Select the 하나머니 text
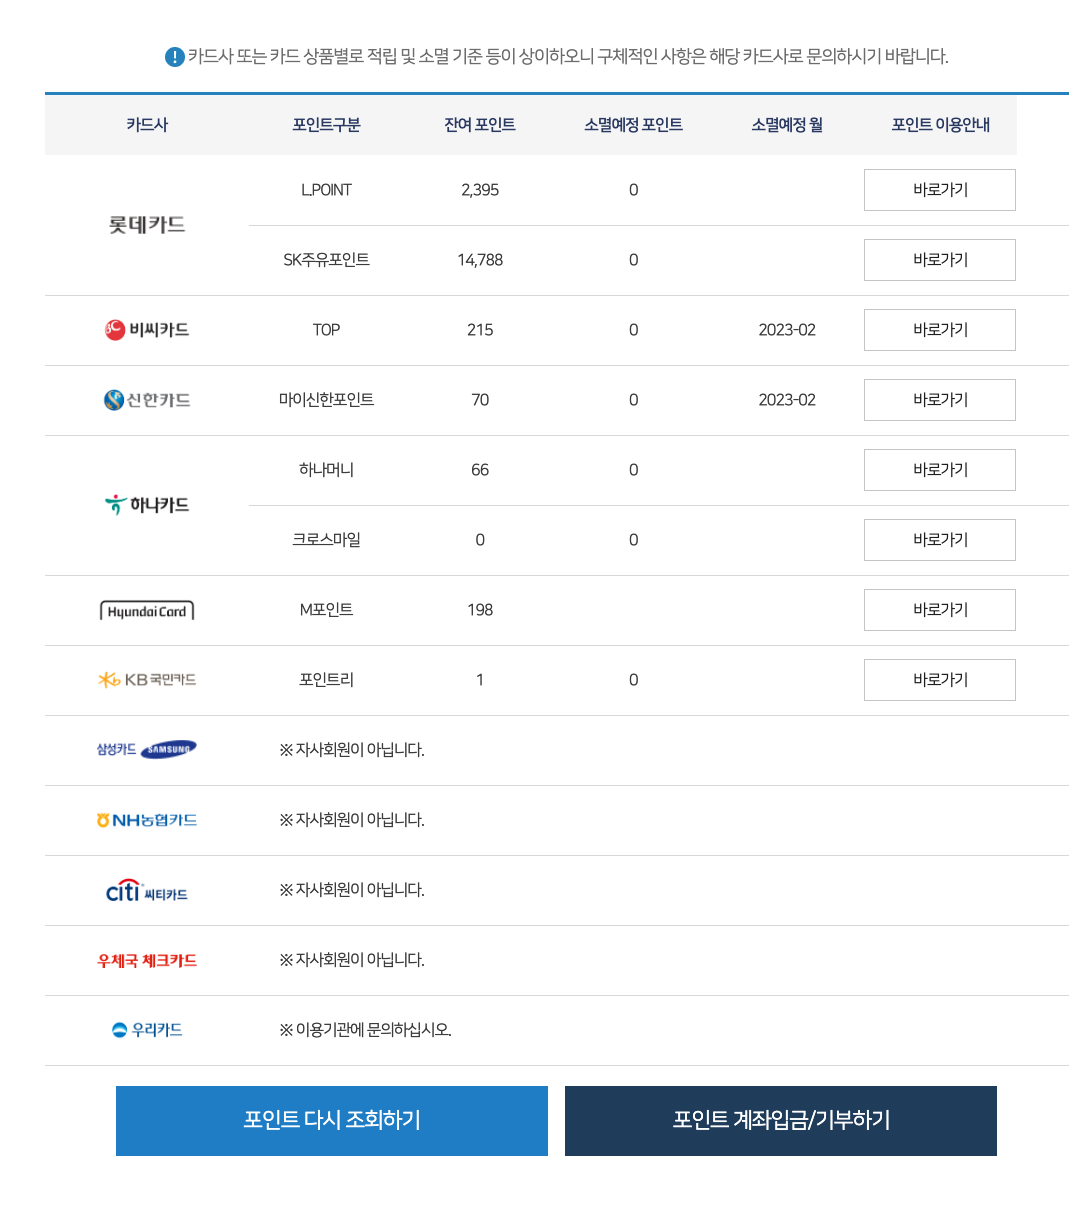The width and height of the screenshot is (1088, 1212). tap(326, 470)
